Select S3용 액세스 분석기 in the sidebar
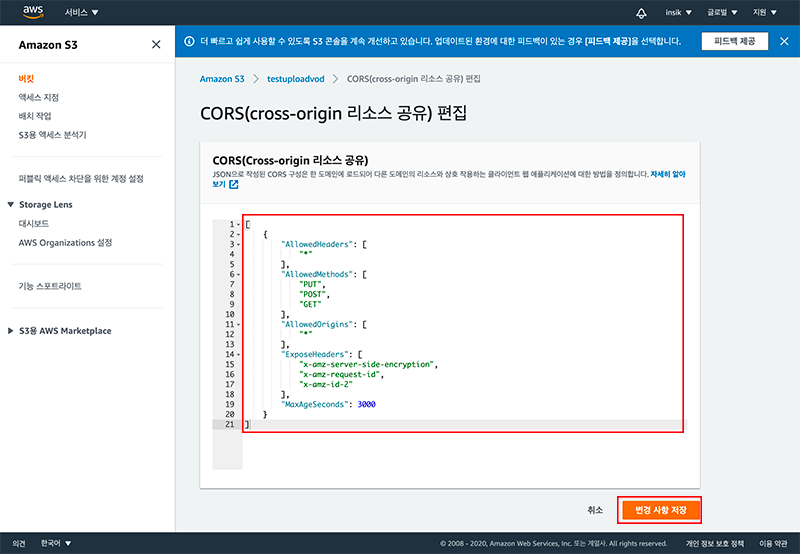Screen dimensions: 800x554 pos(53,135)
